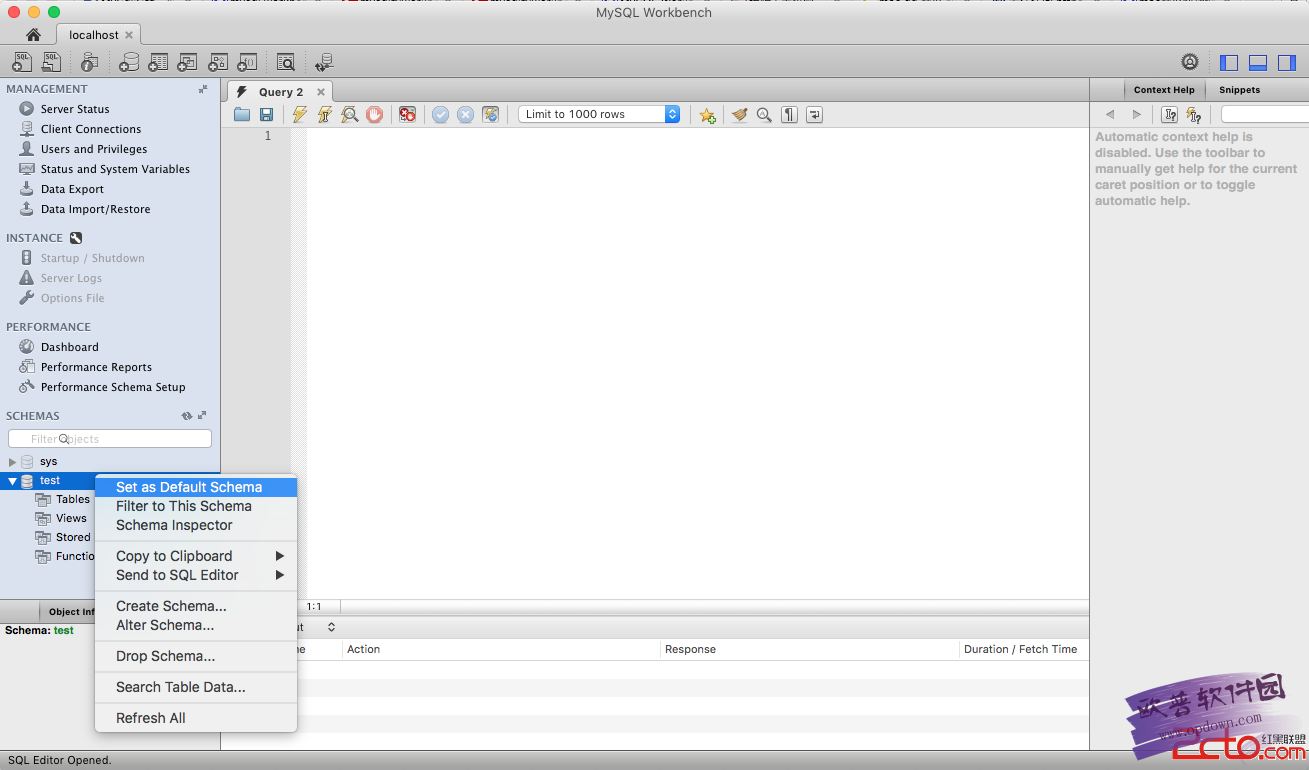This screenshot has width=1309, height=770.
Task: Stop the running query using the stop icon
Action: tap(374, 114)
